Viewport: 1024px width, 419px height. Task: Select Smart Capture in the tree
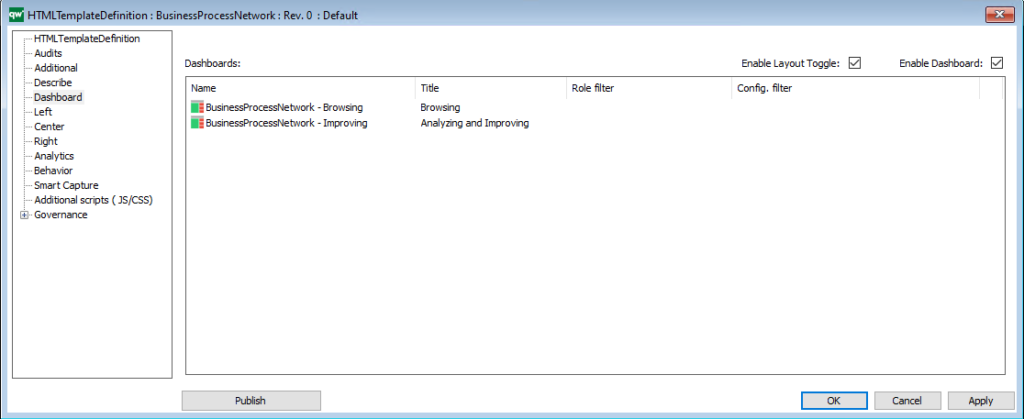66,185
